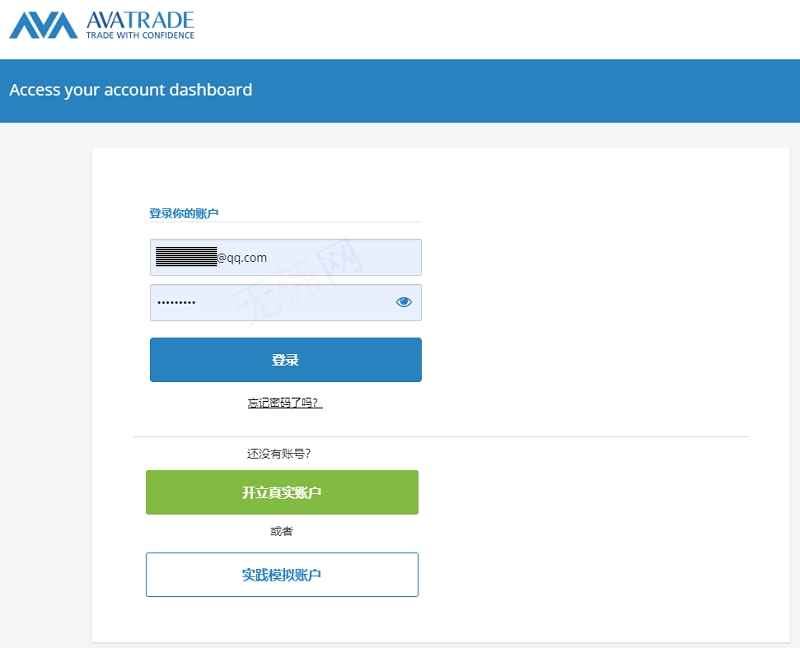Open the 忘记密码了吗? forgot password link
800x648 pixels.
tap(285, 403)
